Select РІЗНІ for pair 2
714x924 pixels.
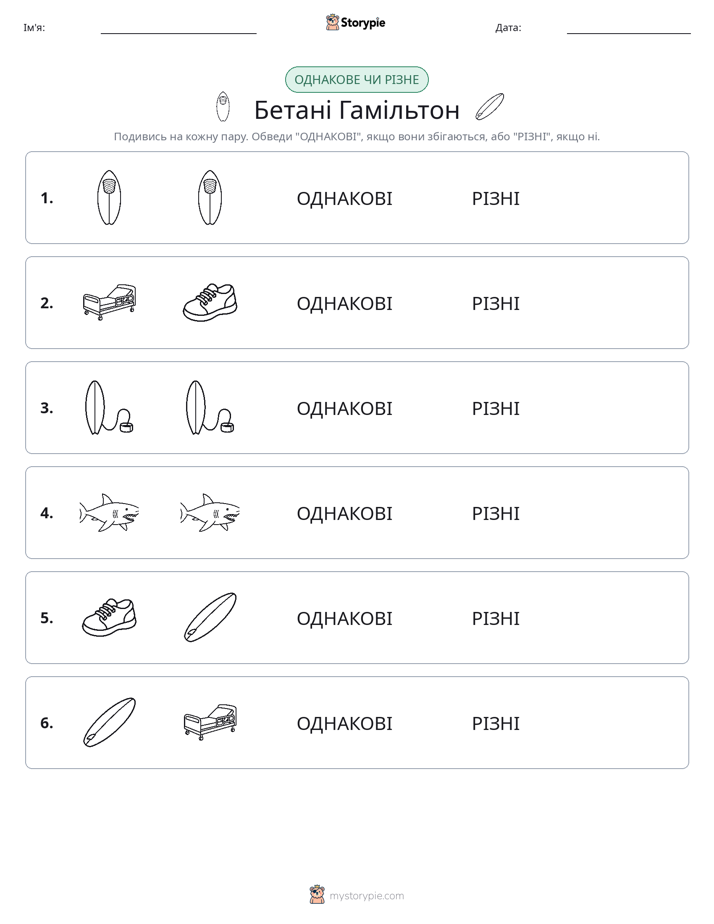[x=495, y=303]
